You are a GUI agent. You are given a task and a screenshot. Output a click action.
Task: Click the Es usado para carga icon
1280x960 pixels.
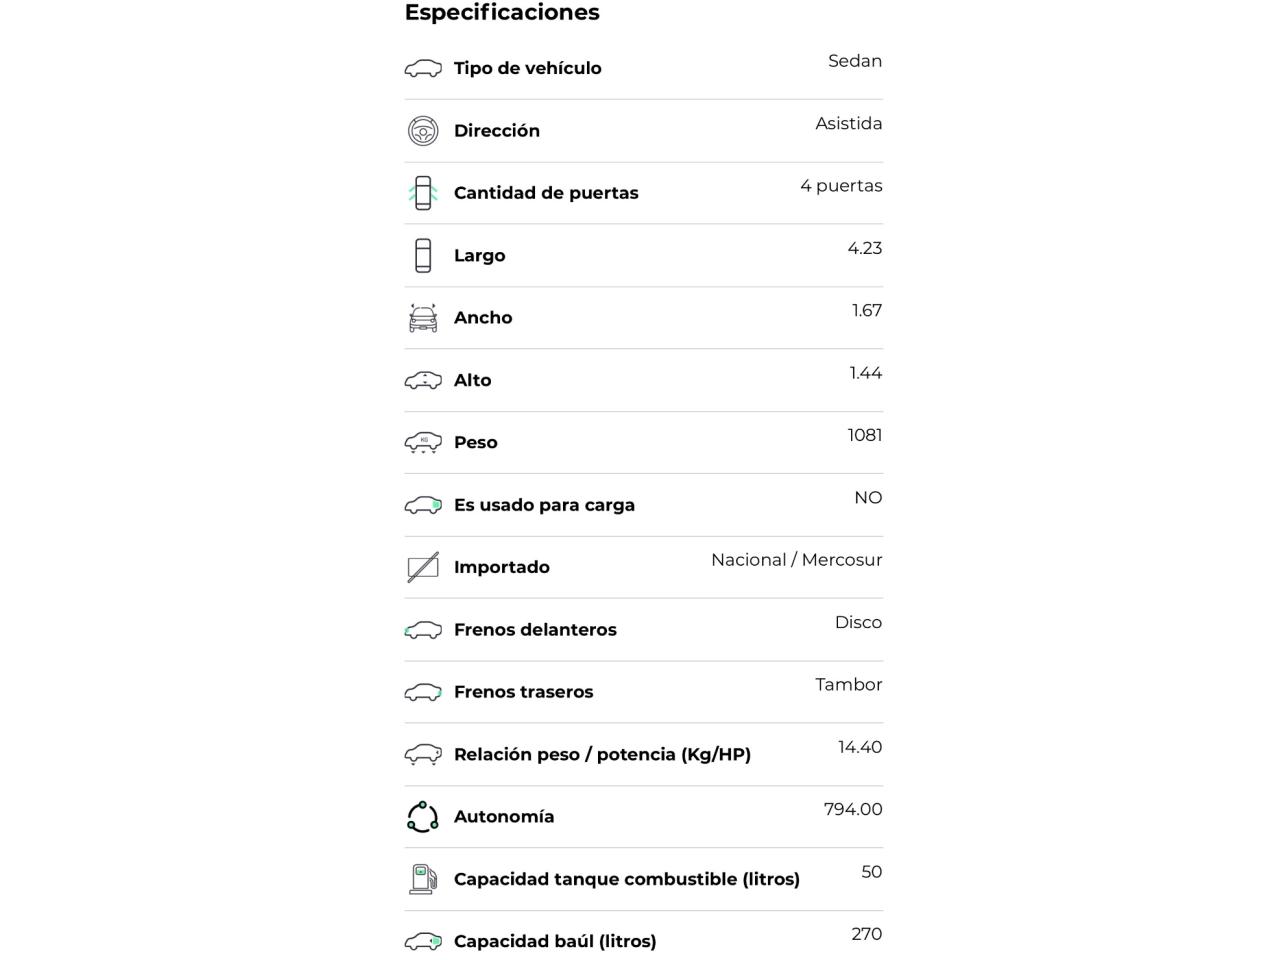423,505
